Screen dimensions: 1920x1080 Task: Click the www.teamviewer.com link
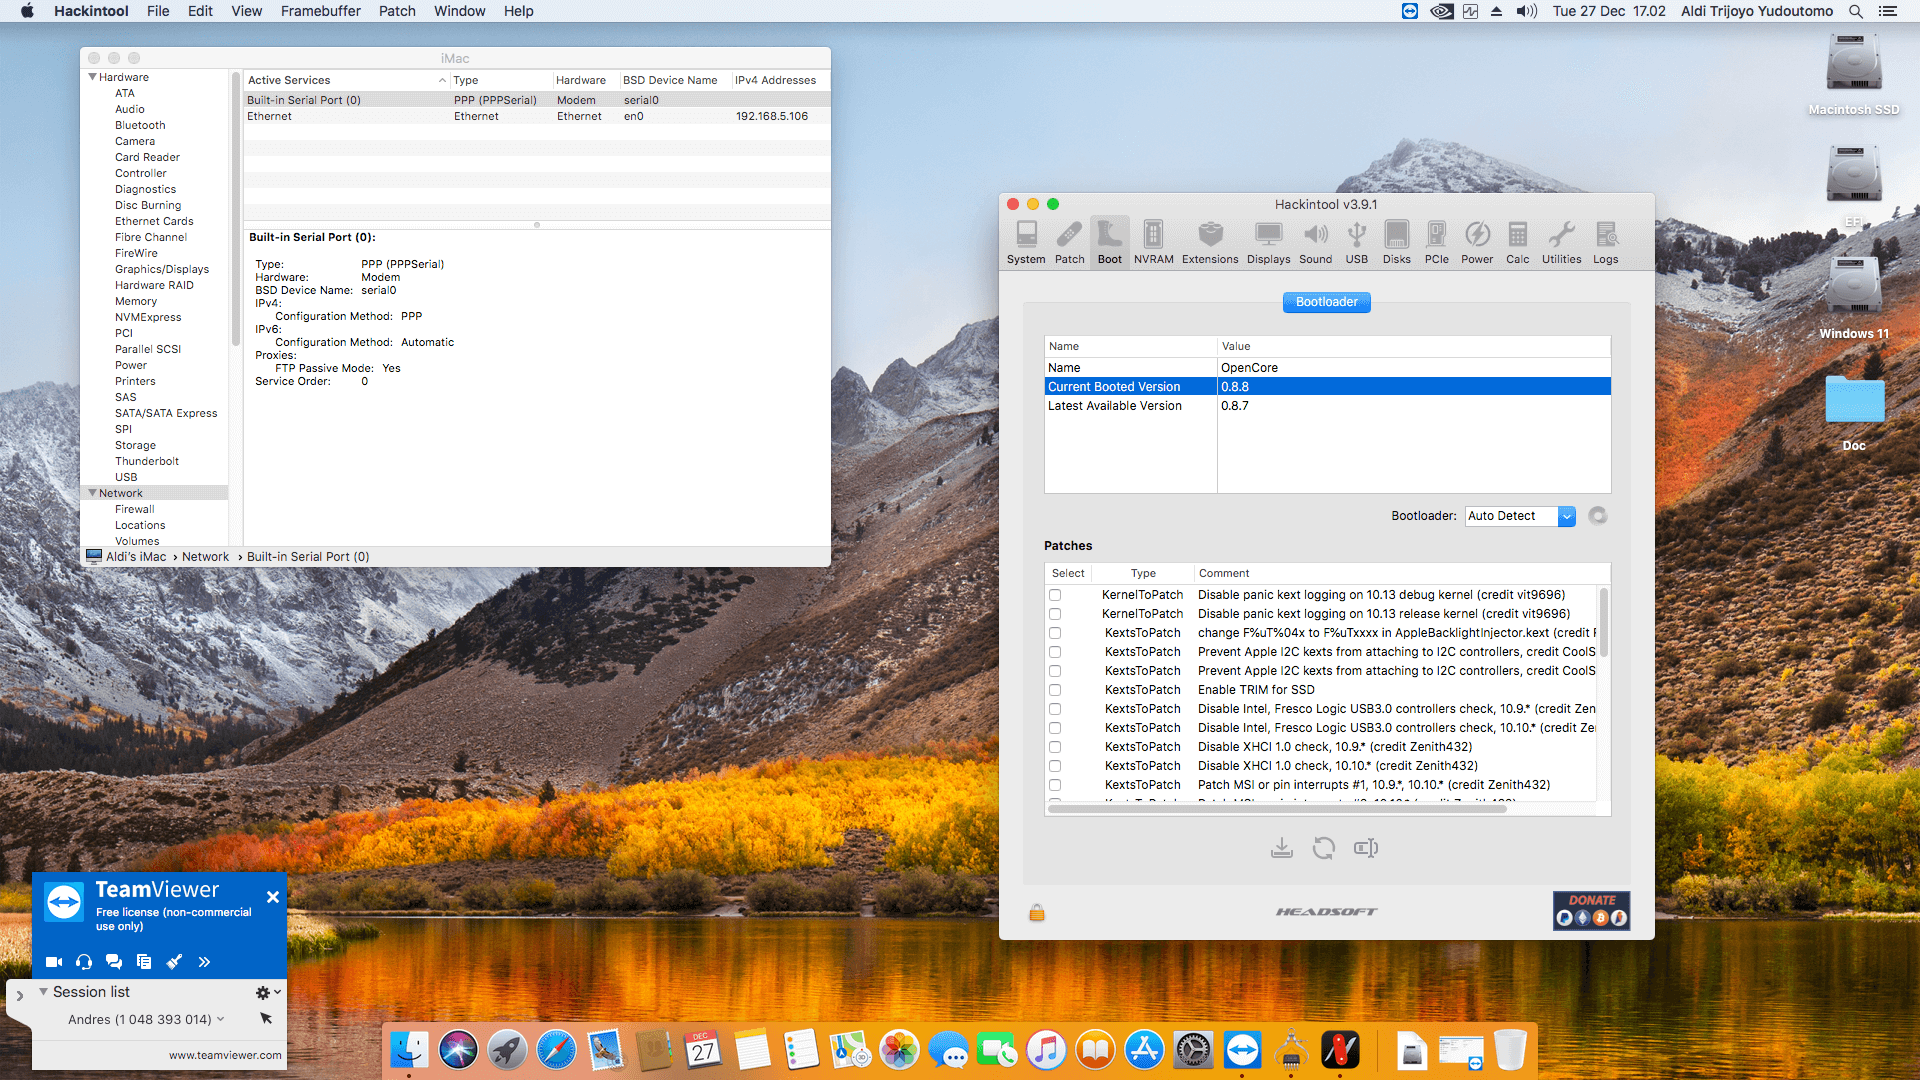(x=225, y=1055)
